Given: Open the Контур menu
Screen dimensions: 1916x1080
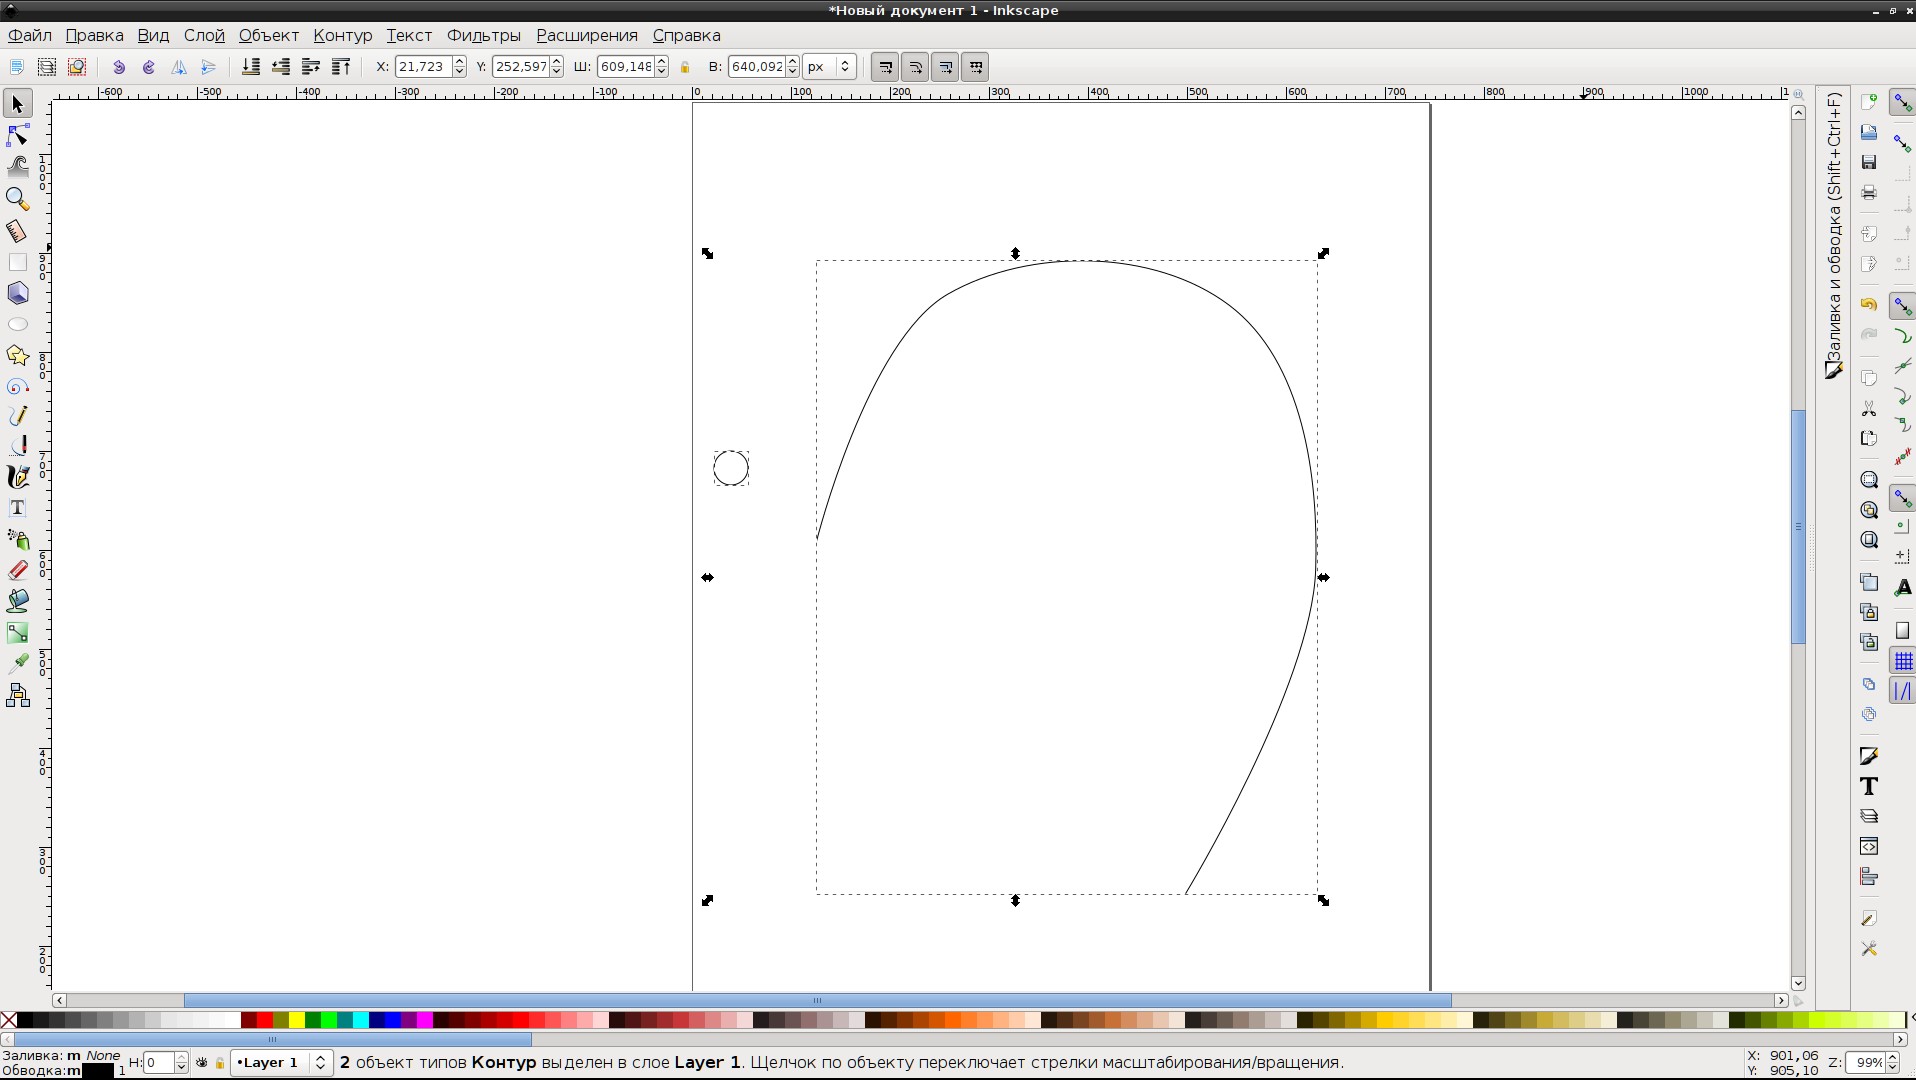Looking at the screenshot, I should [342, 35].
